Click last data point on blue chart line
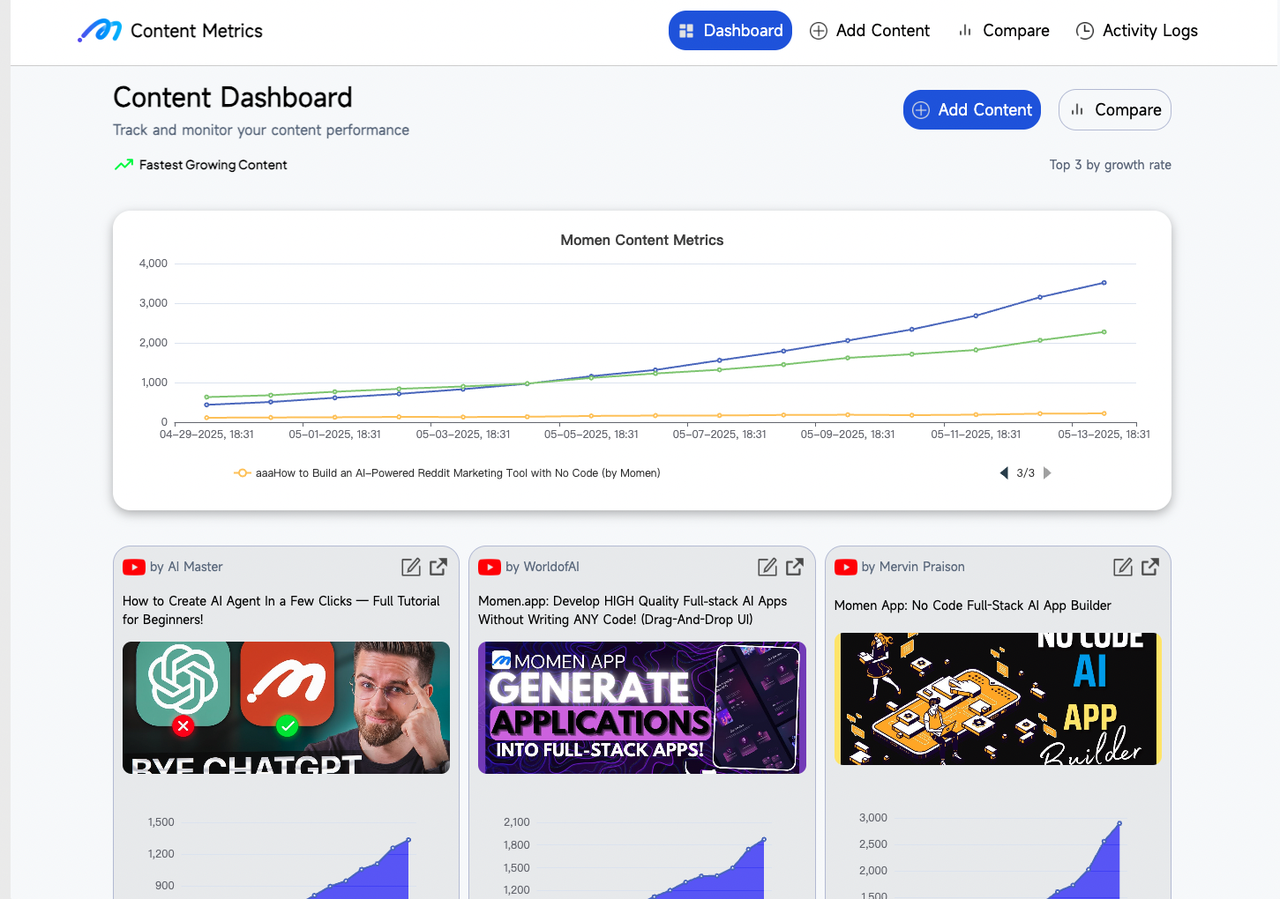This screenshot has height=899, width=1280. [1104, 283]
